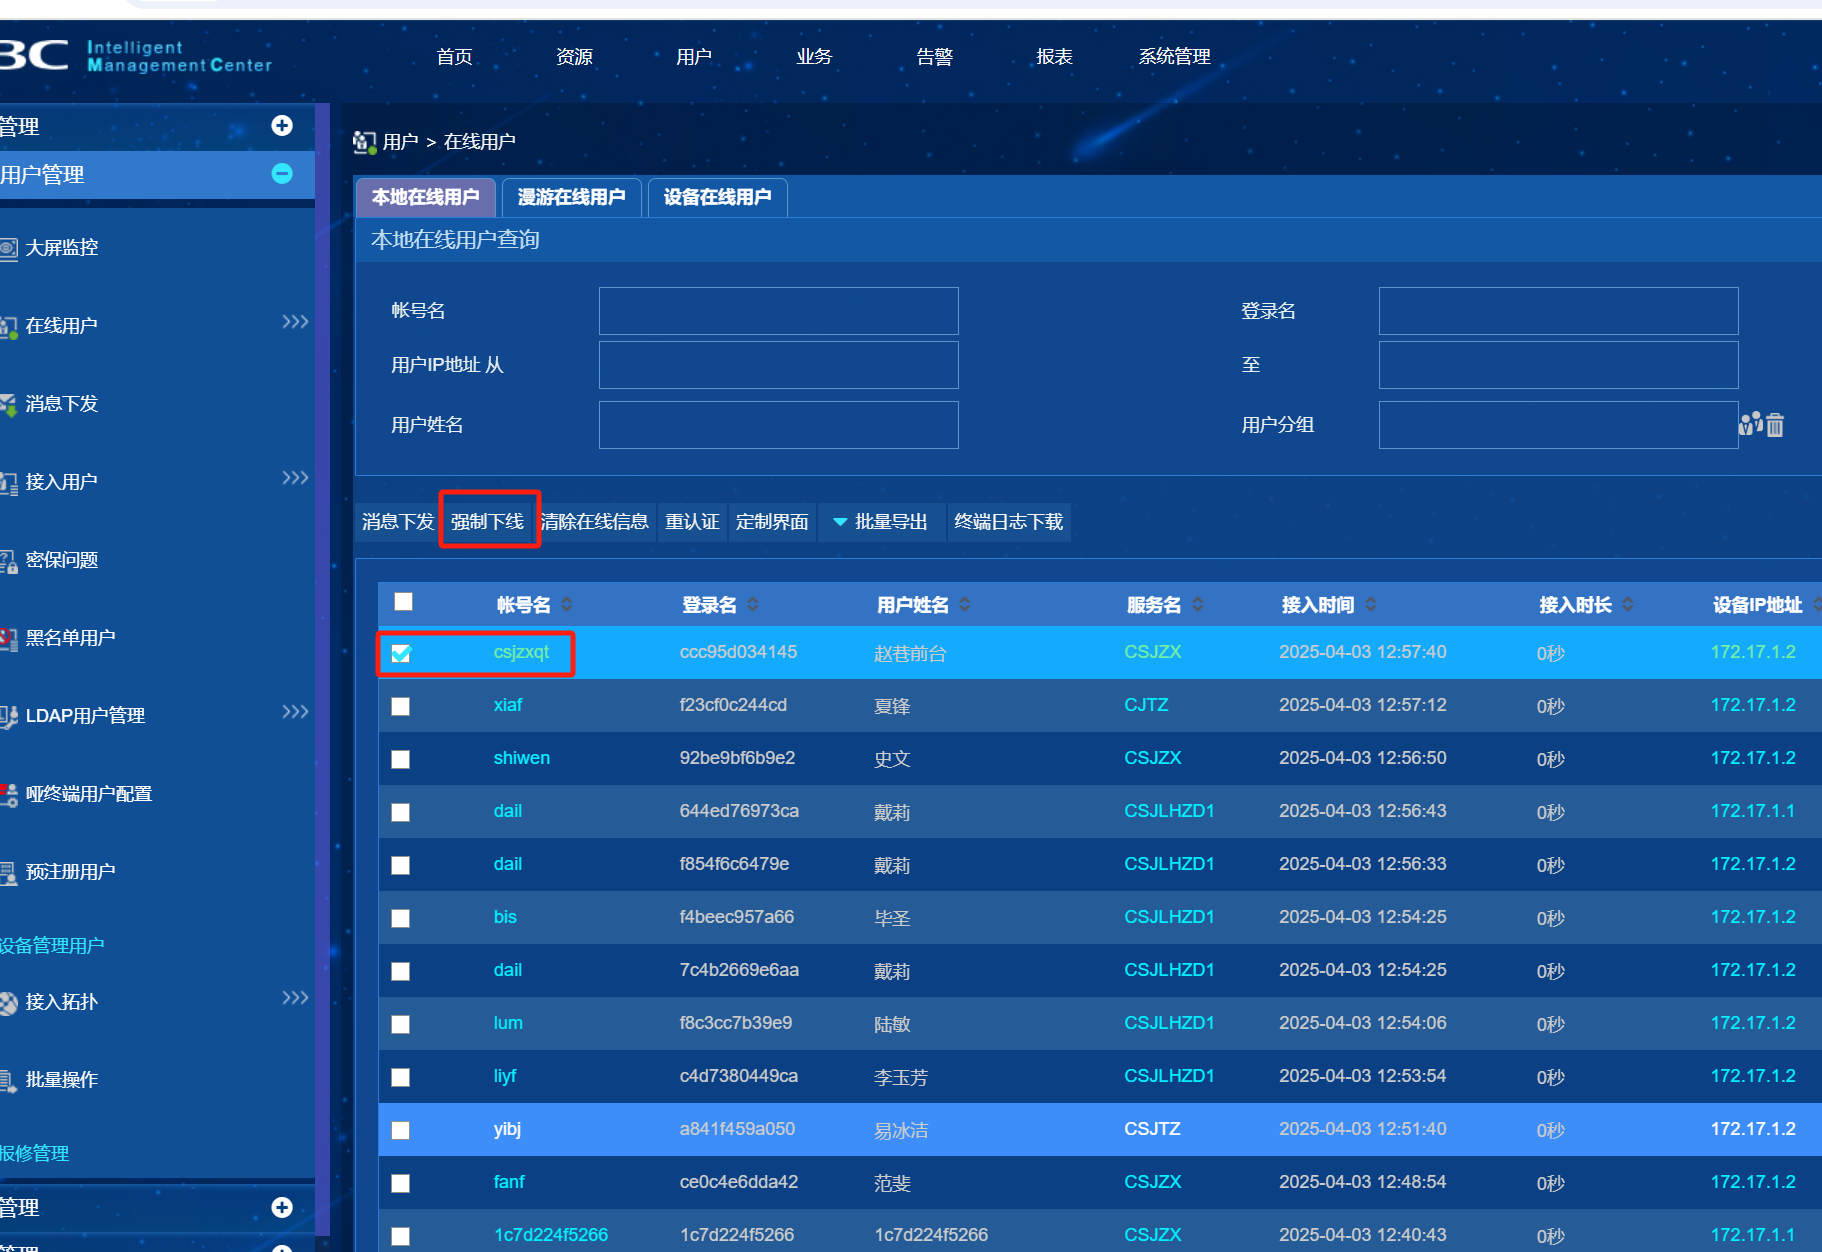
Task: Click the 哑终端用户配置 icon in sidebar
Action: pos(8,794)
